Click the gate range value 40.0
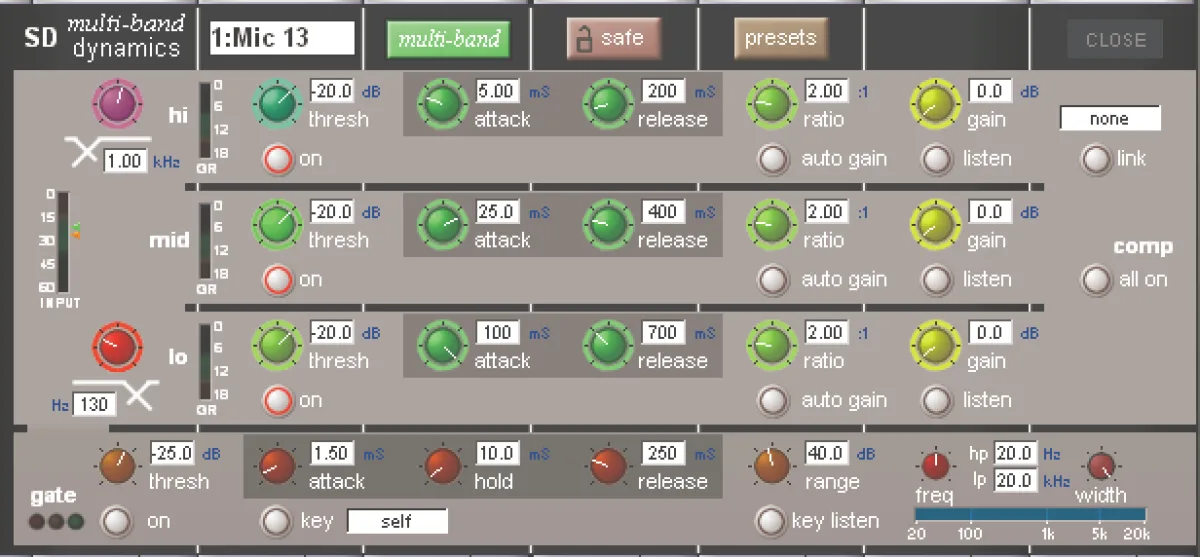Image resolution: width=1200 pixels, height=557 pixels. coord(827,454)
